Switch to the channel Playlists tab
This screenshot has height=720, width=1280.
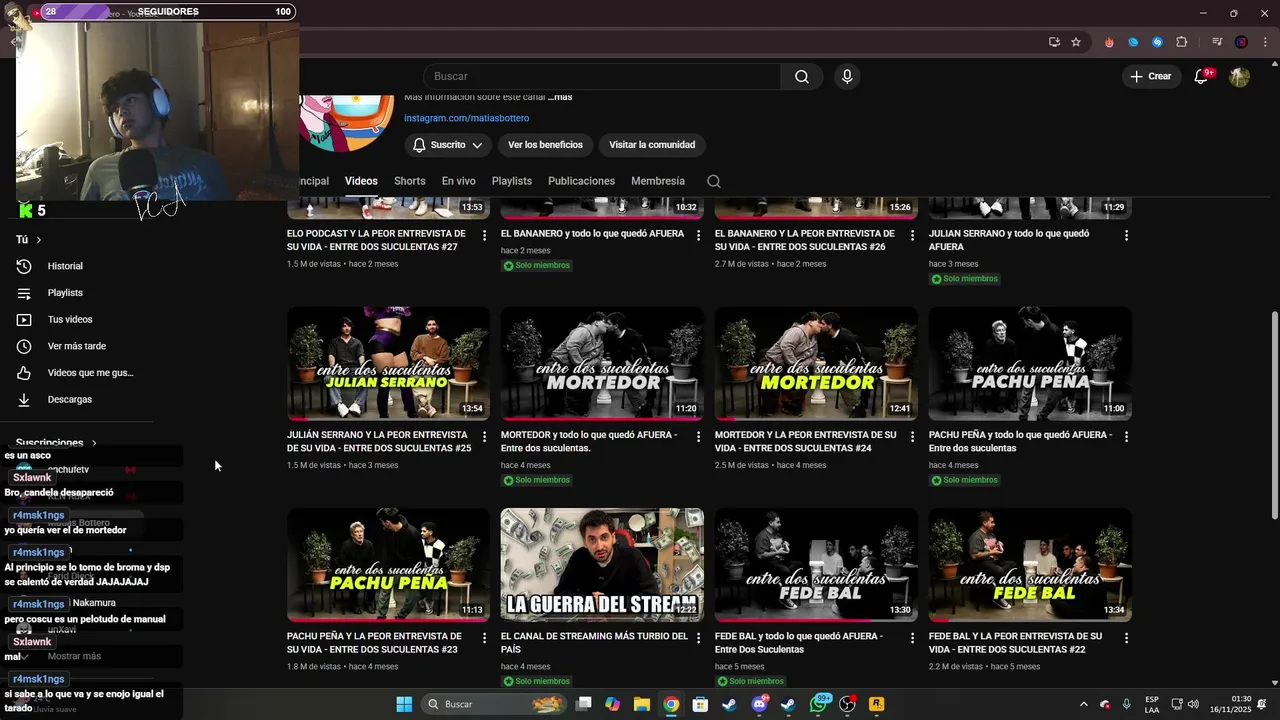pos(512,181)
